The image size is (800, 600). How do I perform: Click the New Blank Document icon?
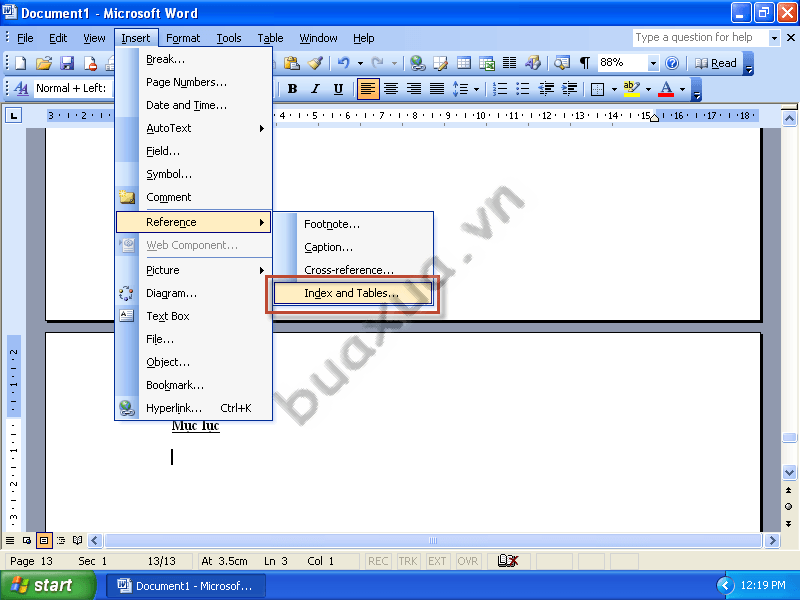(21, 63)
